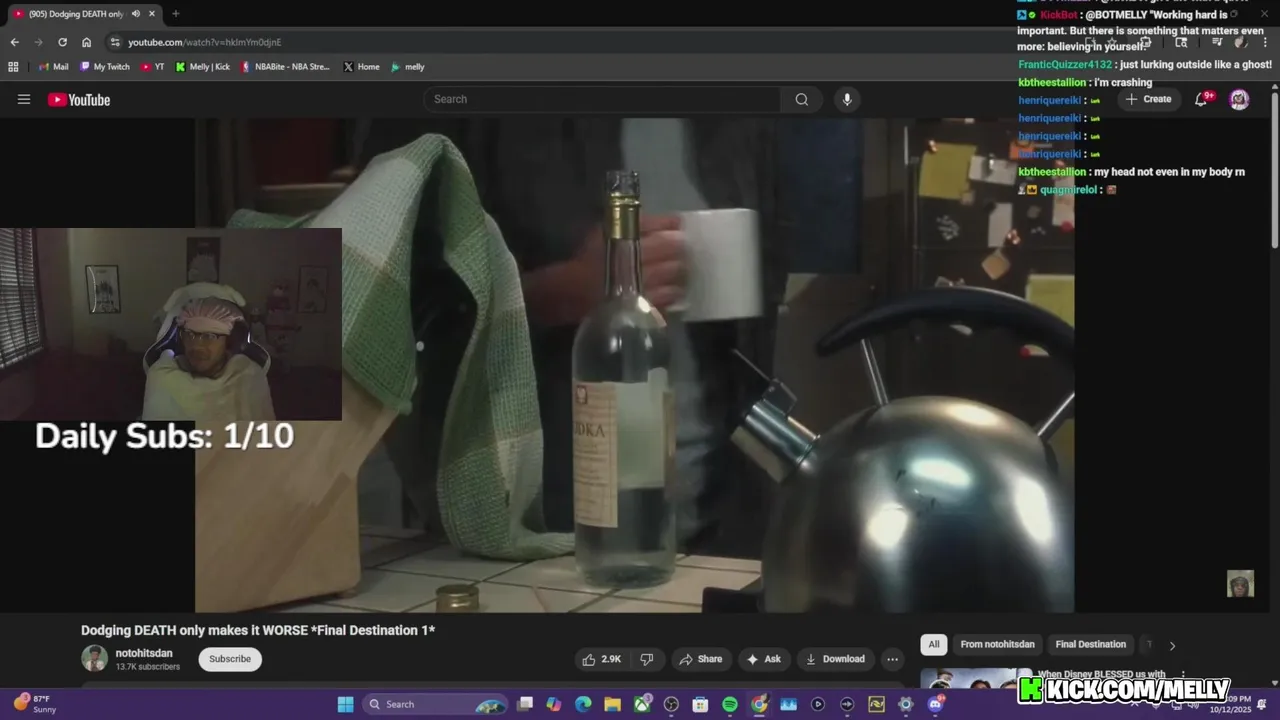Open the NBABite bookmark

pyautogui.click(x=285, y=67)
